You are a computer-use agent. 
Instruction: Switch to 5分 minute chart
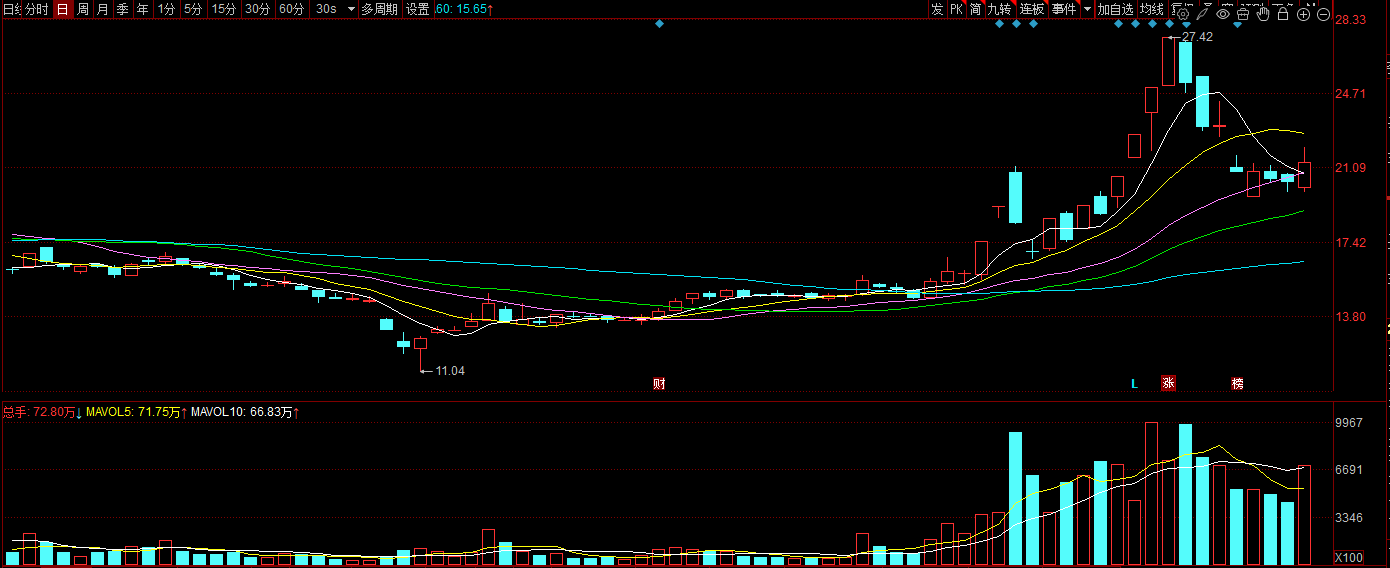point(192,9)
